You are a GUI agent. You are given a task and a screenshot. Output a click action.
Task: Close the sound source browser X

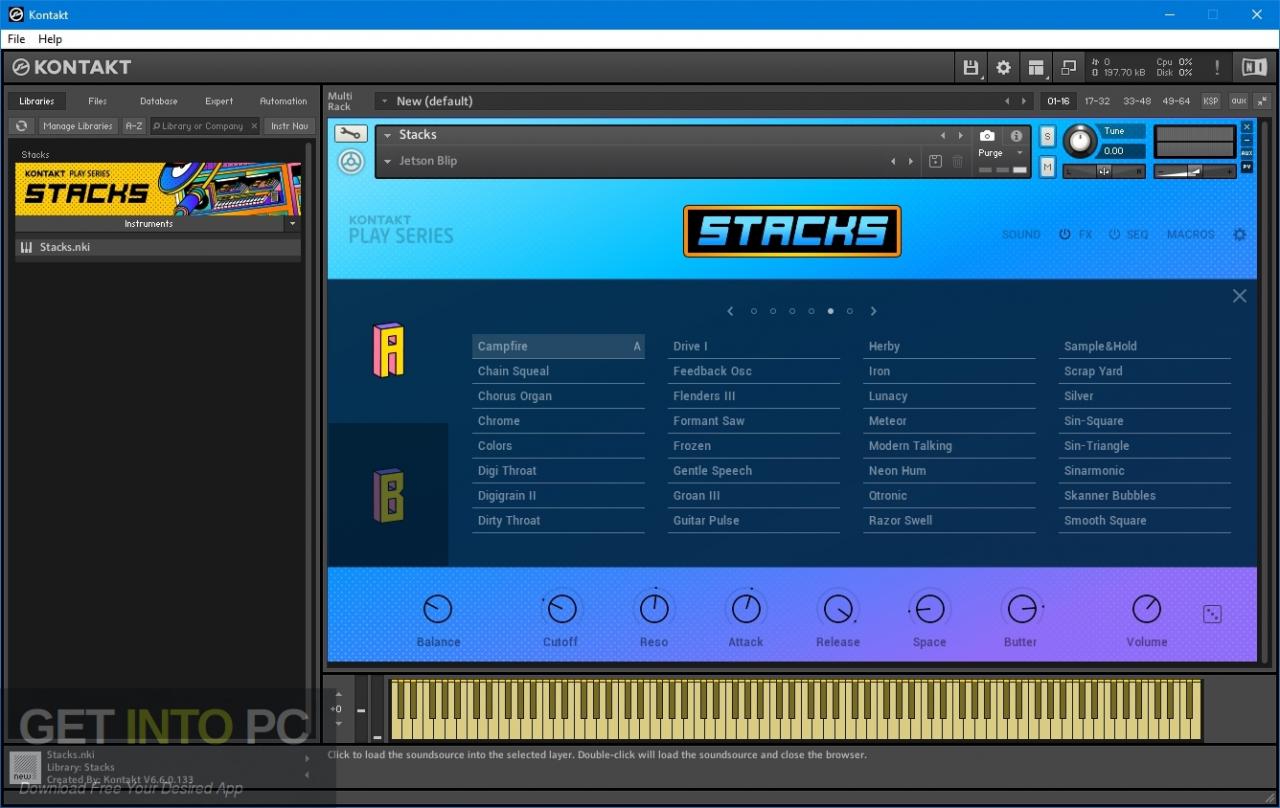coord(1239,296)
